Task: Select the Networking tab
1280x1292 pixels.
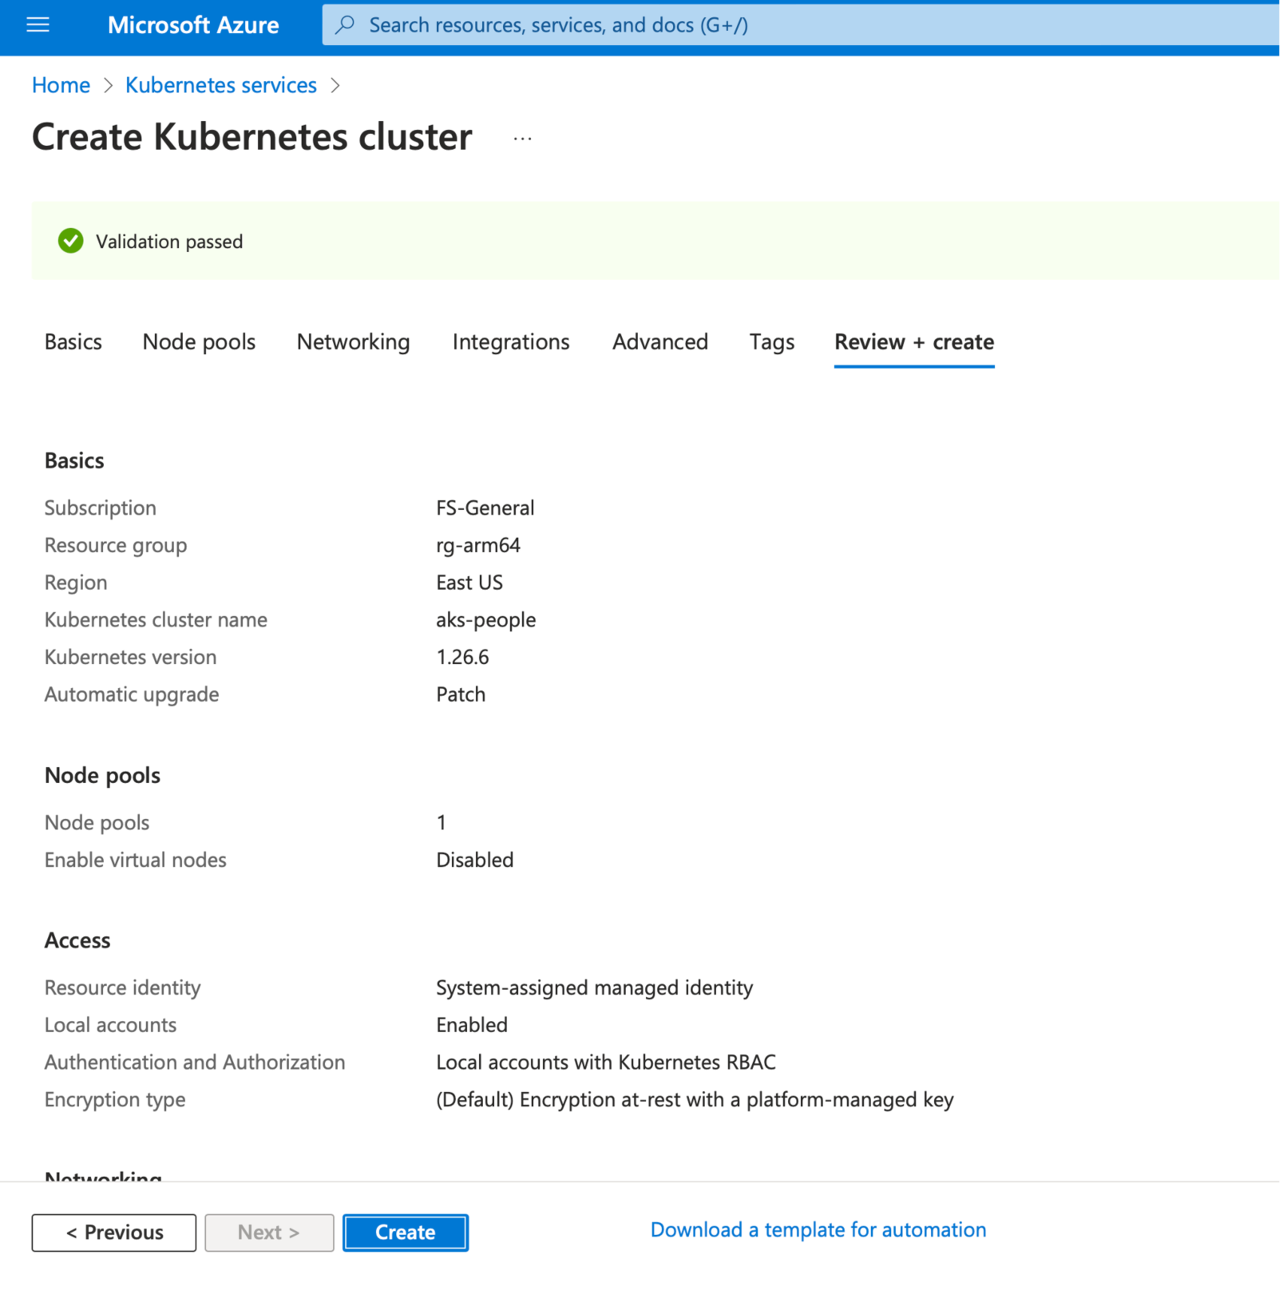Action: pos(353,342)
